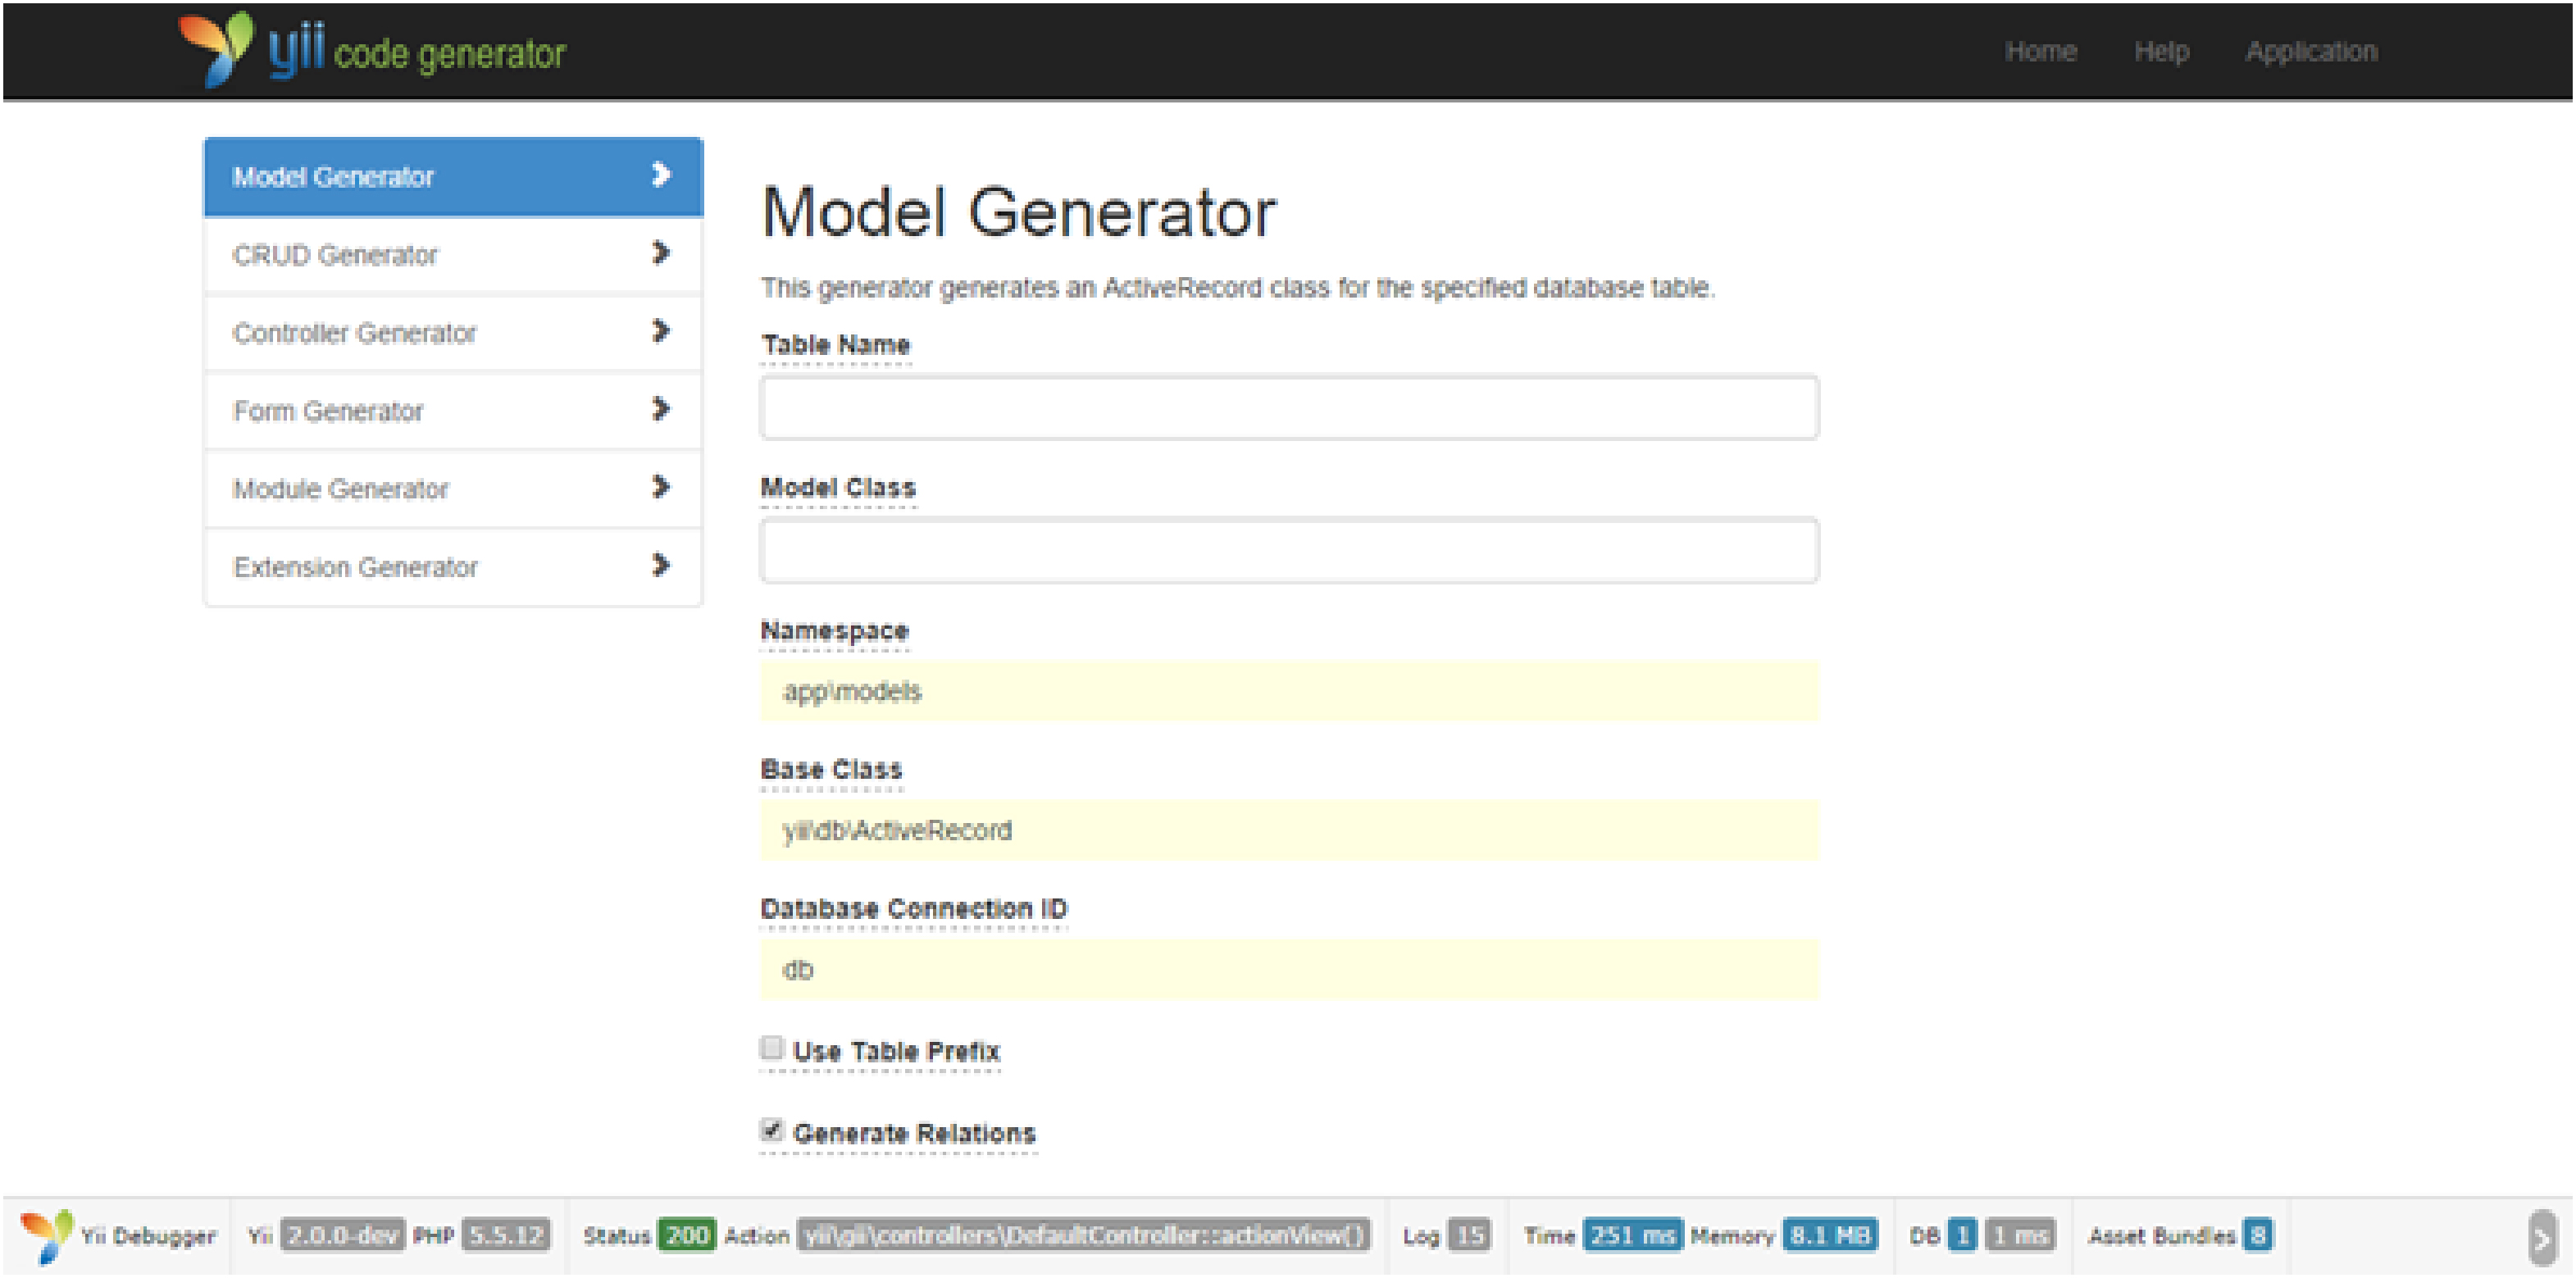Click chevron icon beside CRUD Generator
This screenshot has width=2576, height=1278.
point(660,253)
